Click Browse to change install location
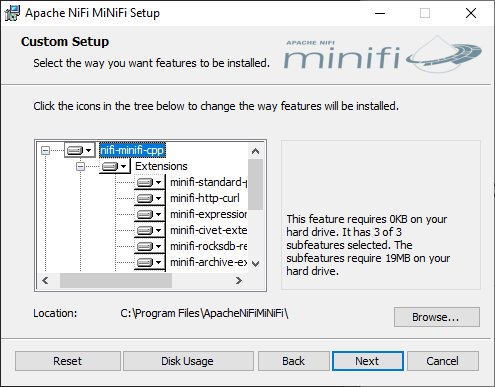Viewport: 495px width, 387px height. (x=437, y=317)
